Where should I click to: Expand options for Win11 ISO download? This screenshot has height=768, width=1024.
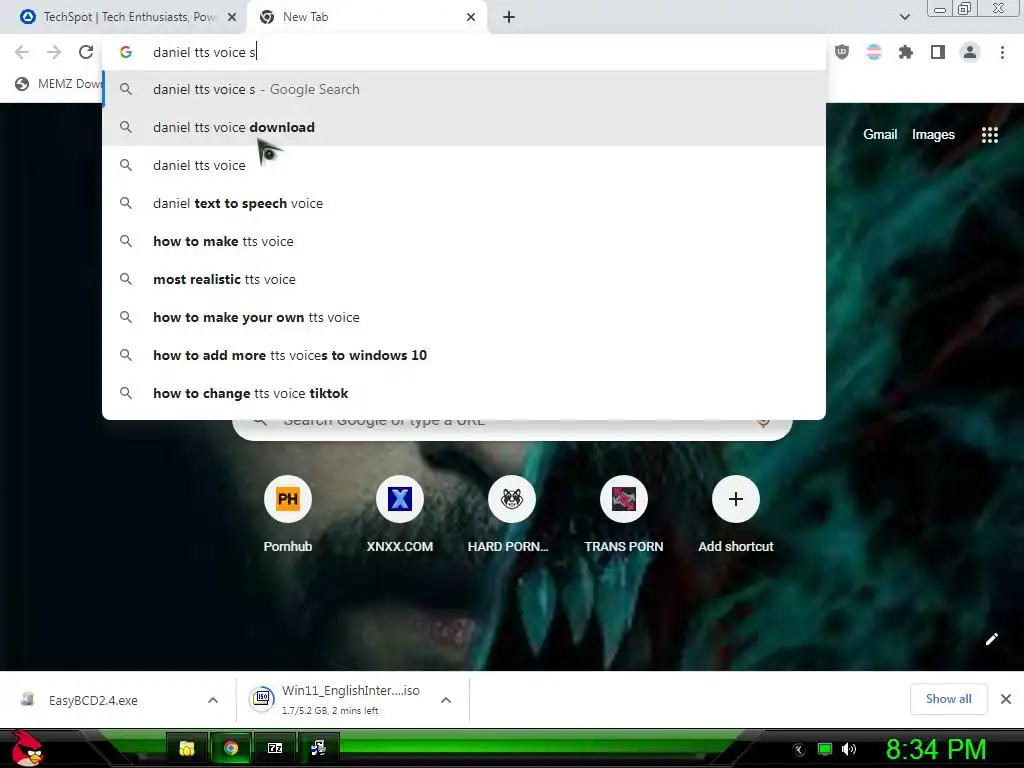(446, 700)
